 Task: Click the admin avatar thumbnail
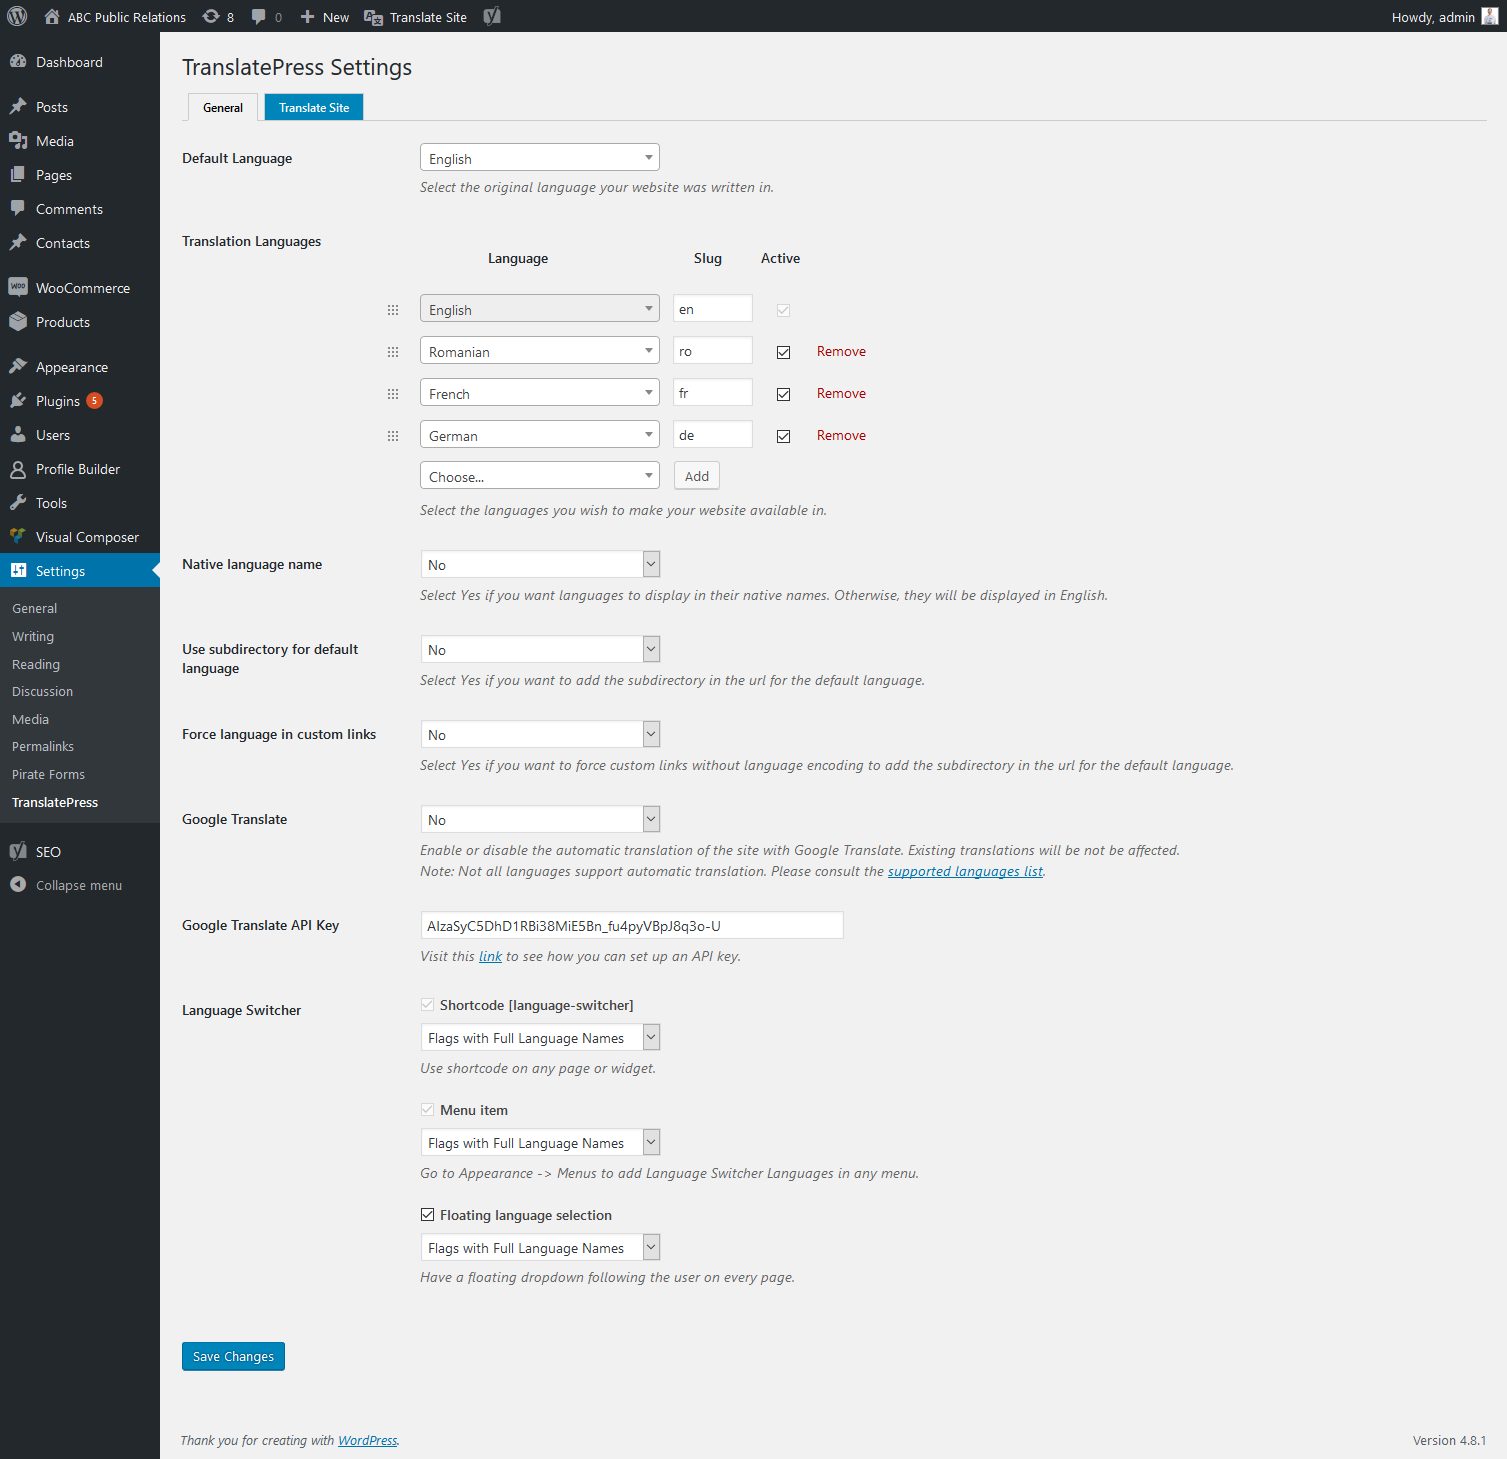click(x=1490, y=16)
